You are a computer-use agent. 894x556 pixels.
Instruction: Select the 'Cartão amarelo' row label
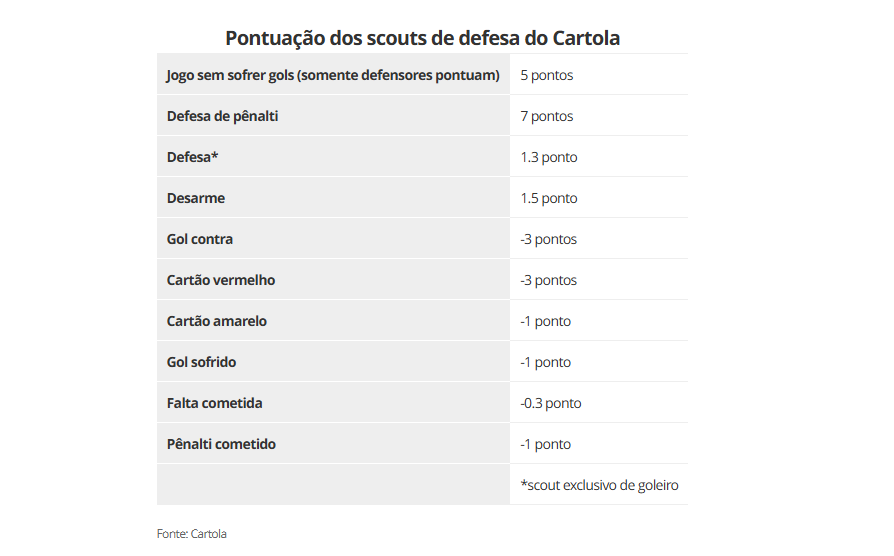(x=217, y=322)
